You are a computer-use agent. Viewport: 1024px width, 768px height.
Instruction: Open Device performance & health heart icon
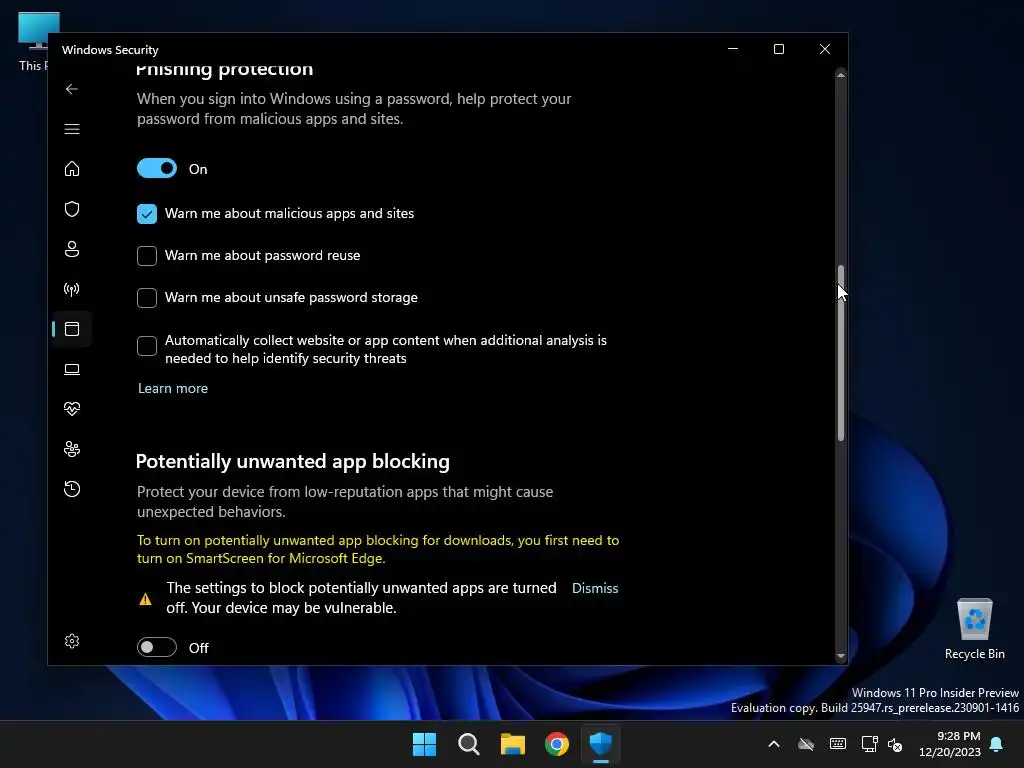(x=72, y=409)
